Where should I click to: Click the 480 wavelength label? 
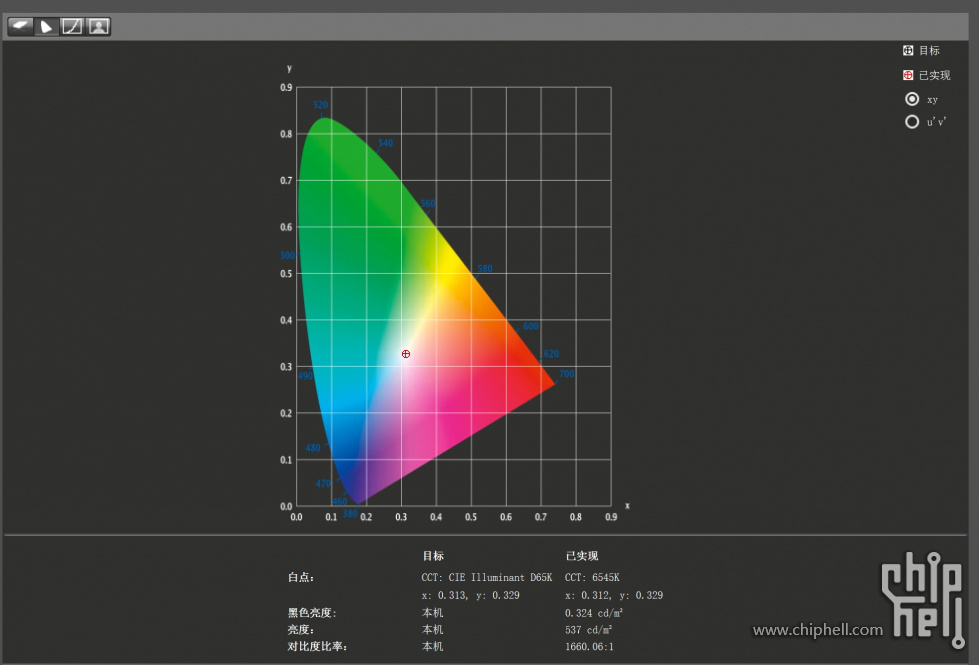coord(313,448)
